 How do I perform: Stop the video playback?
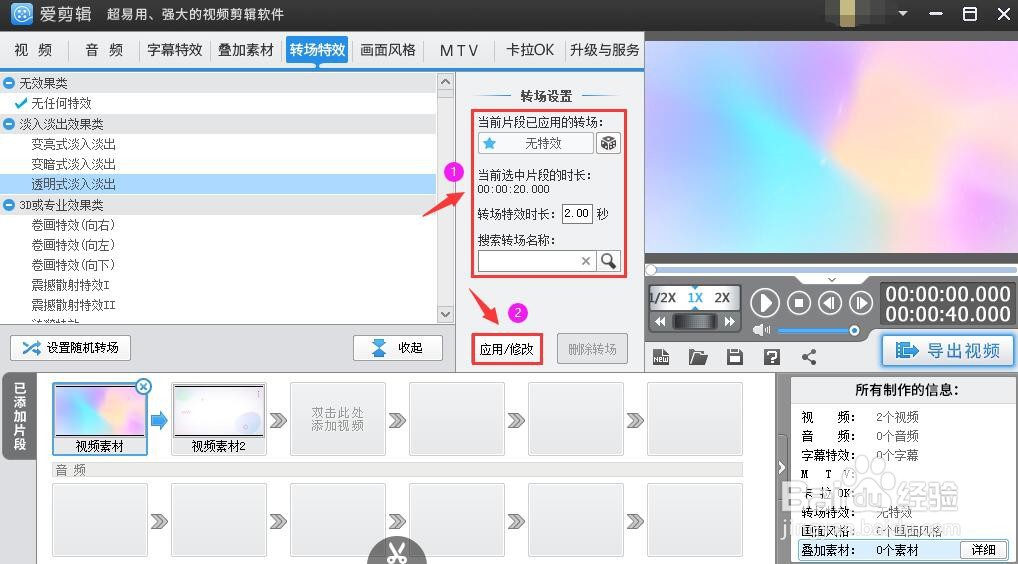coord(799,303)
